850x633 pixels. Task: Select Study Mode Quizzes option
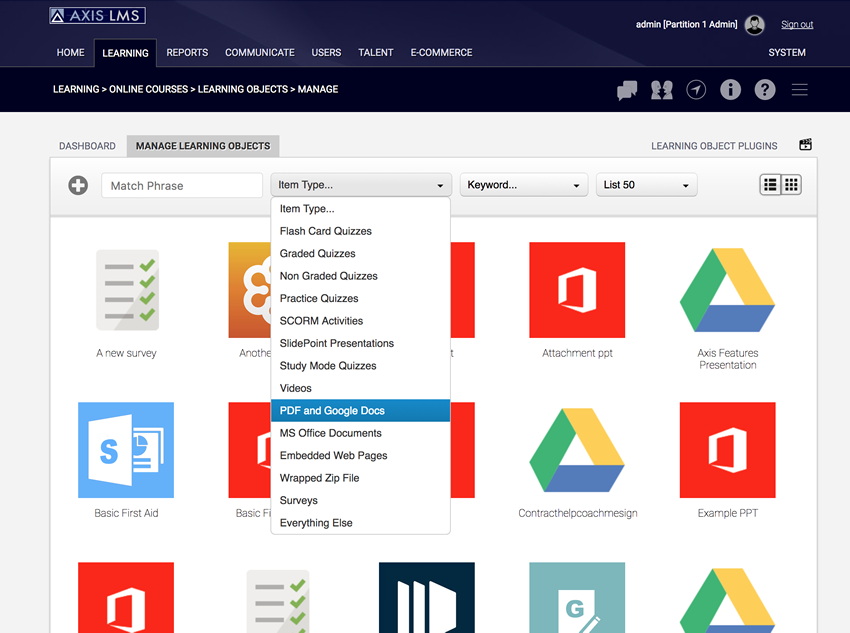[360, 366]
